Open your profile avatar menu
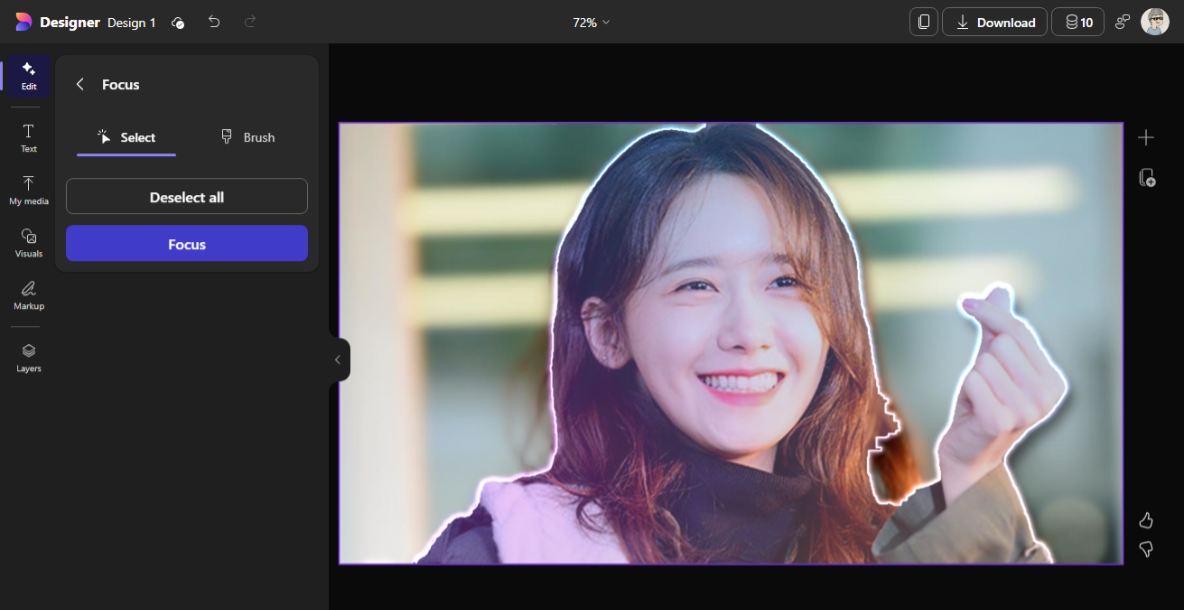 click(1155, 21)
